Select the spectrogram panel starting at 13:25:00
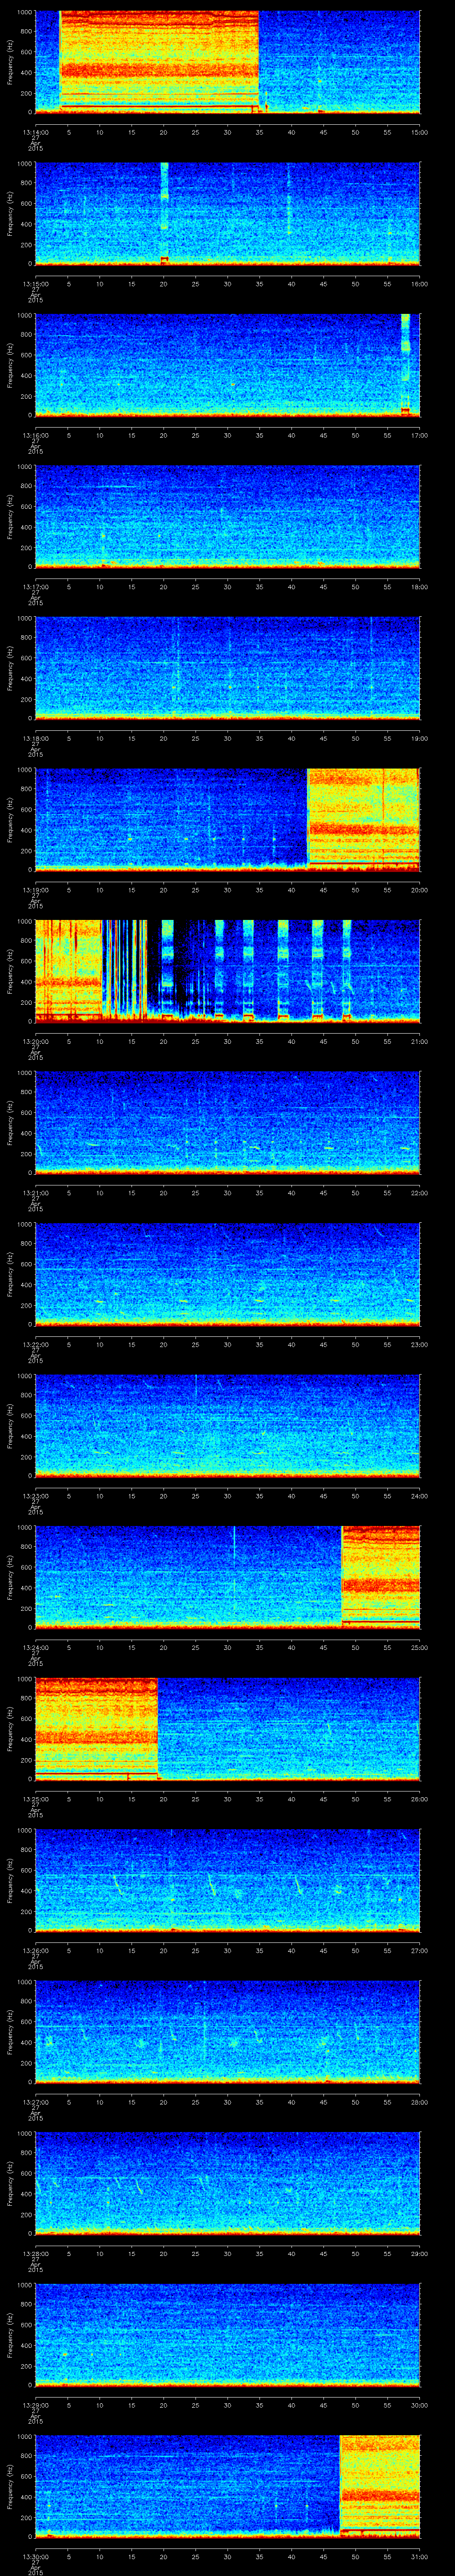This screenshot has height=2576, width=455. (x=228, y=1729)
